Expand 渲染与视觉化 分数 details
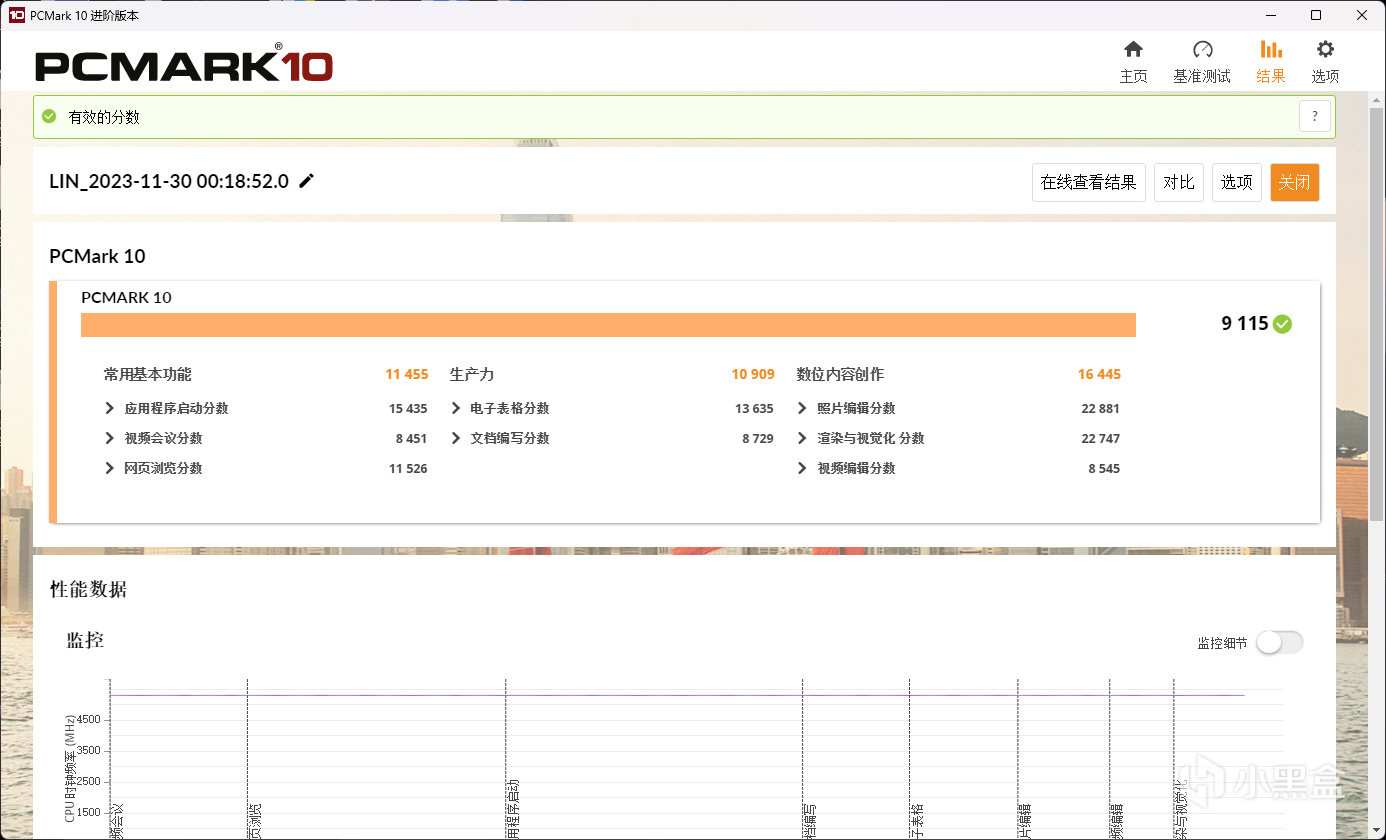The width and height of the screenshot is (1386, 840). click(x=802, y=438)
